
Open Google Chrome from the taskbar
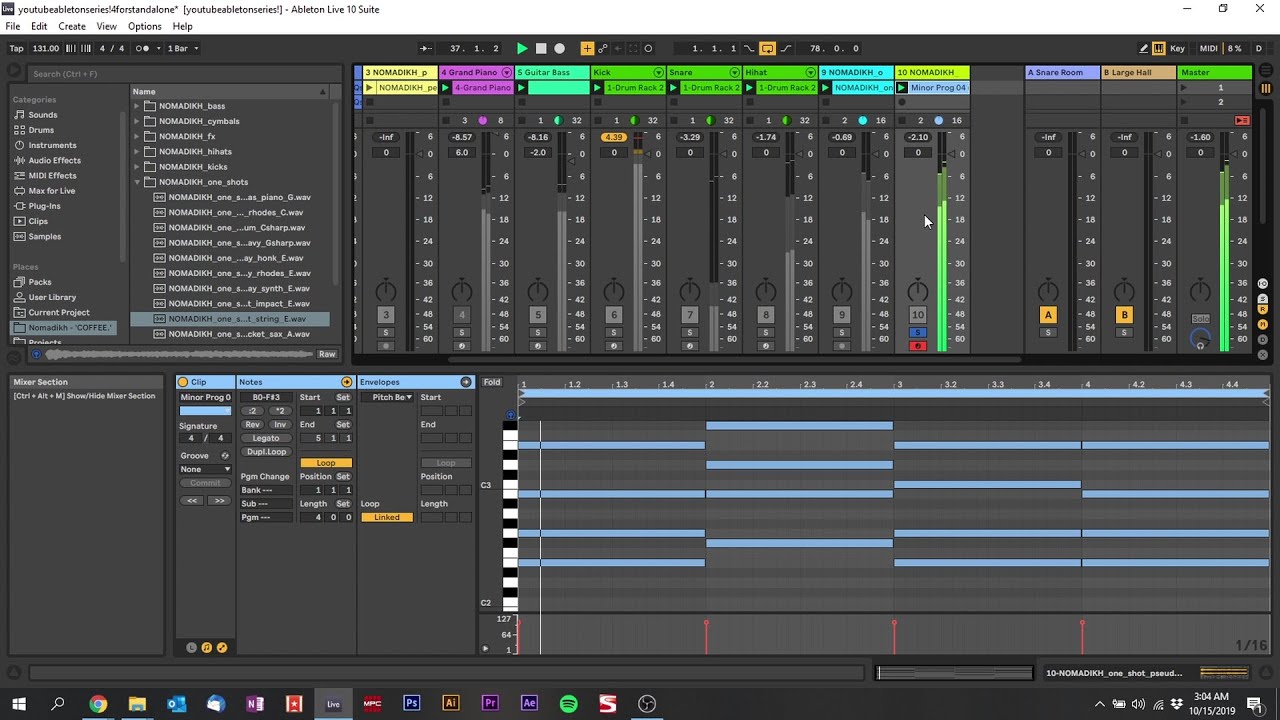click(x=98, y=704)
